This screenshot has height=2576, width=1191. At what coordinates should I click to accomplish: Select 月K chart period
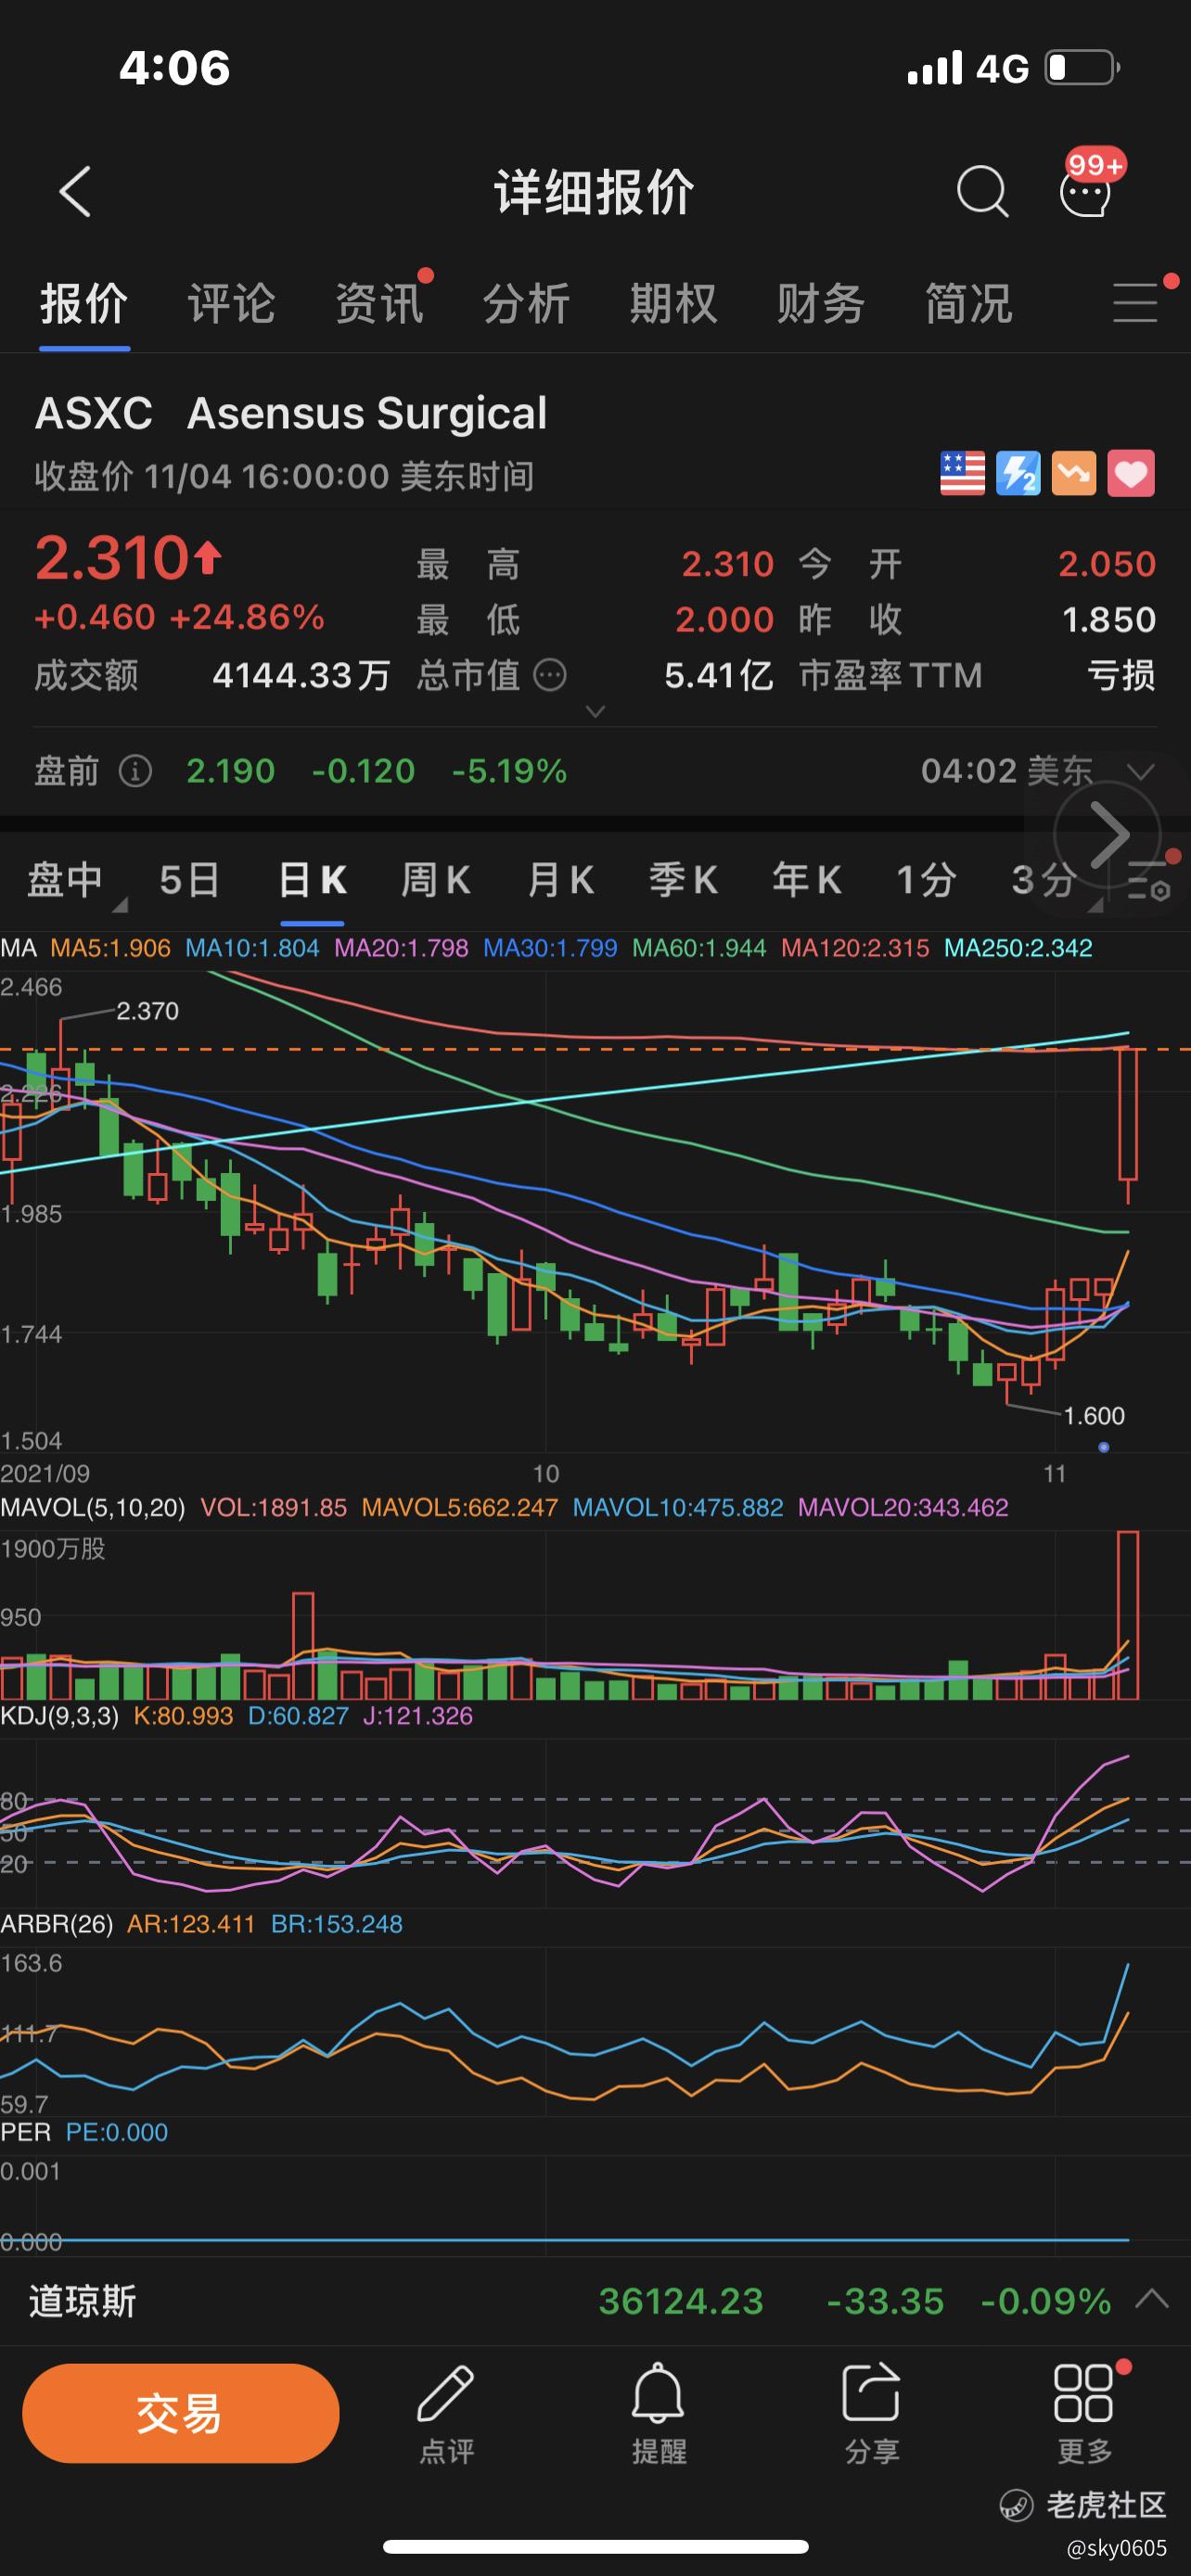(x=560, y=880)
